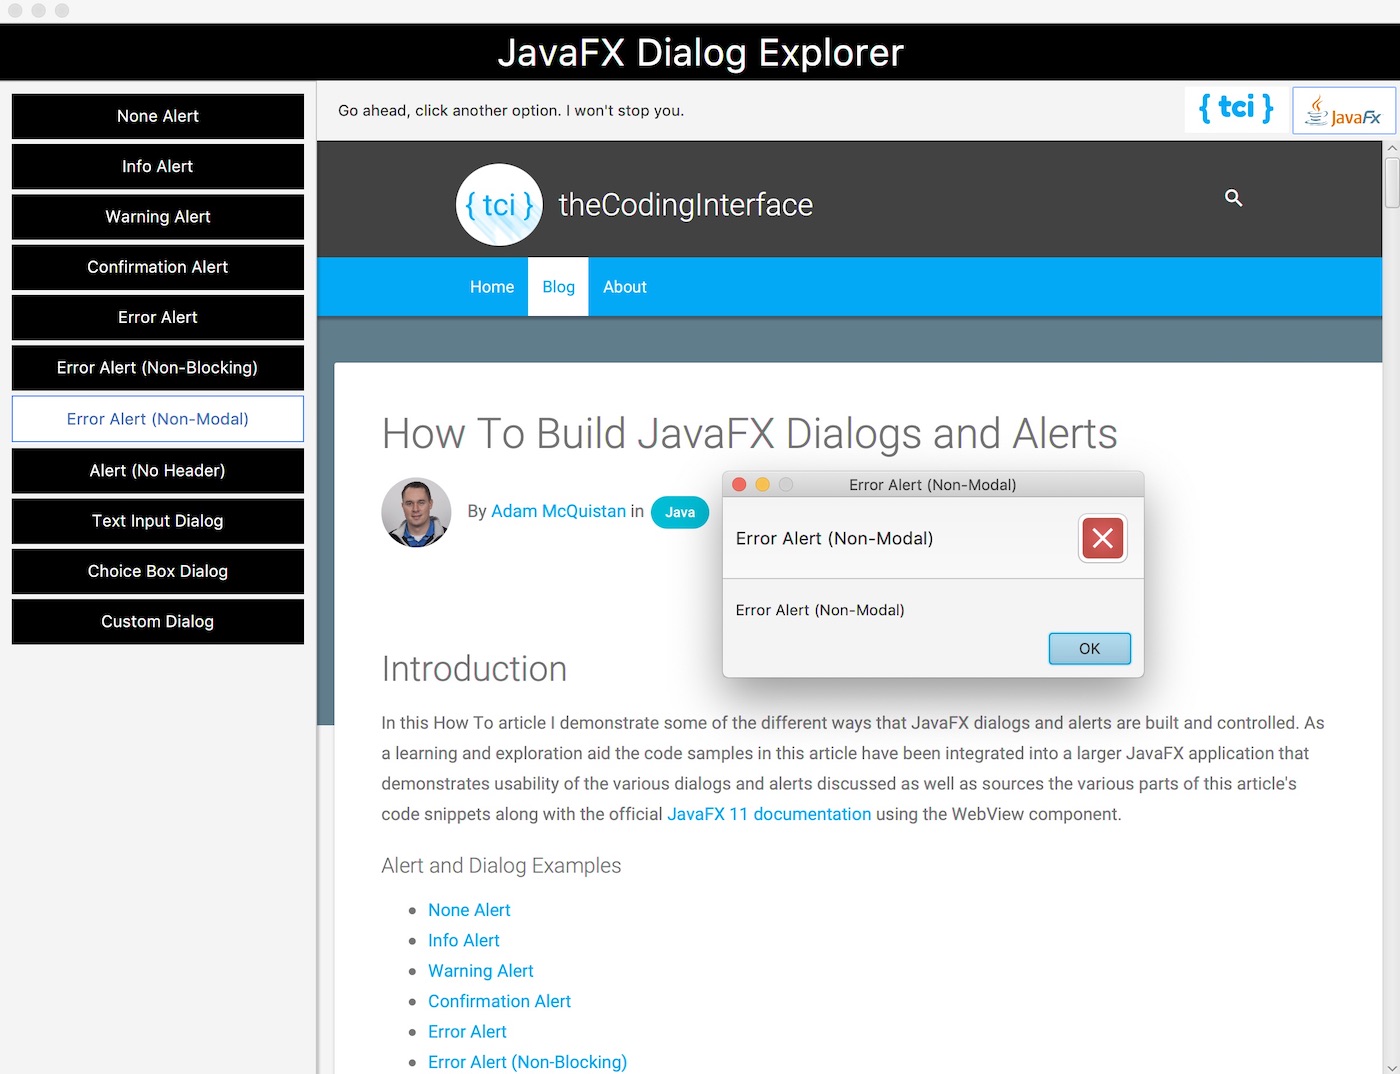Open search via the magnifier icon
This screenshot has width=1400, height=1074.
click(1233, 198)
